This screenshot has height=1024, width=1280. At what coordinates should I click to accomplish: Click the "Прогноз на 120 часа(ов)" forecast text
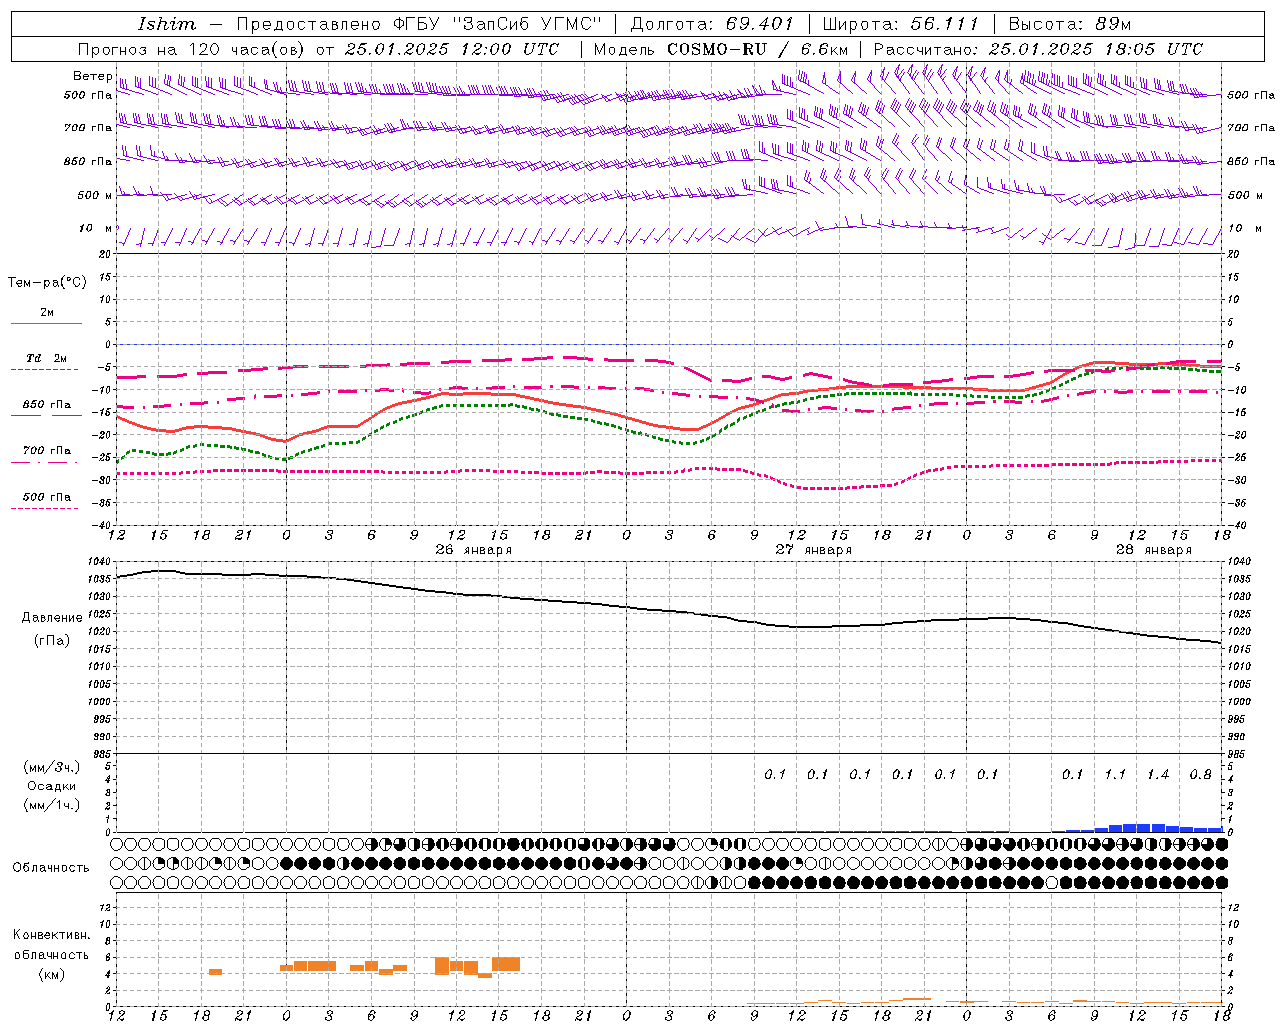click(191, 49)
